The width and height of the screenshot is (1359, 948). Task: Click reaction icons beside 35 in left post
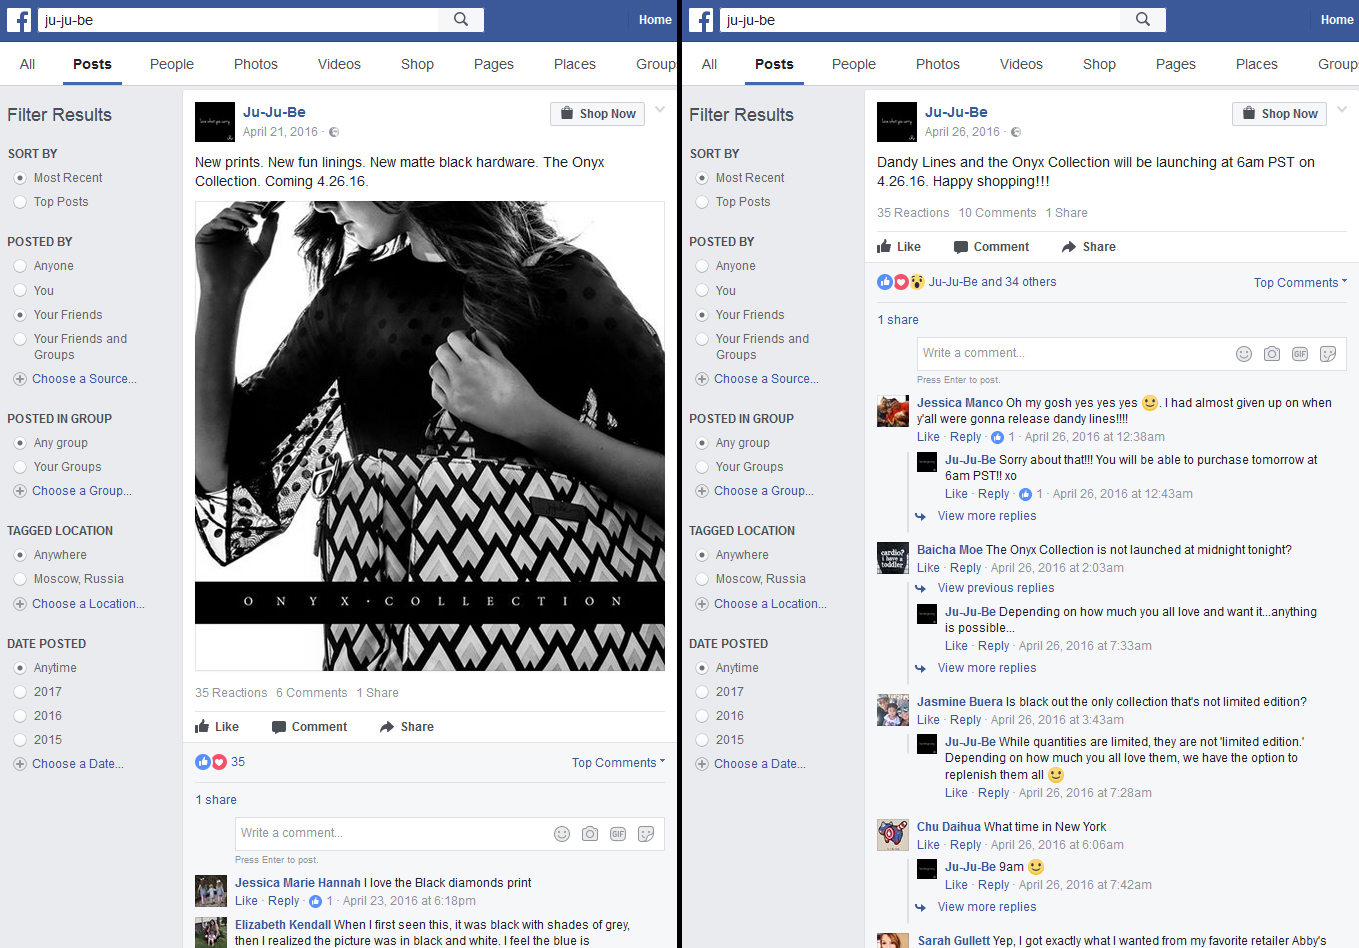click(211, 762)
